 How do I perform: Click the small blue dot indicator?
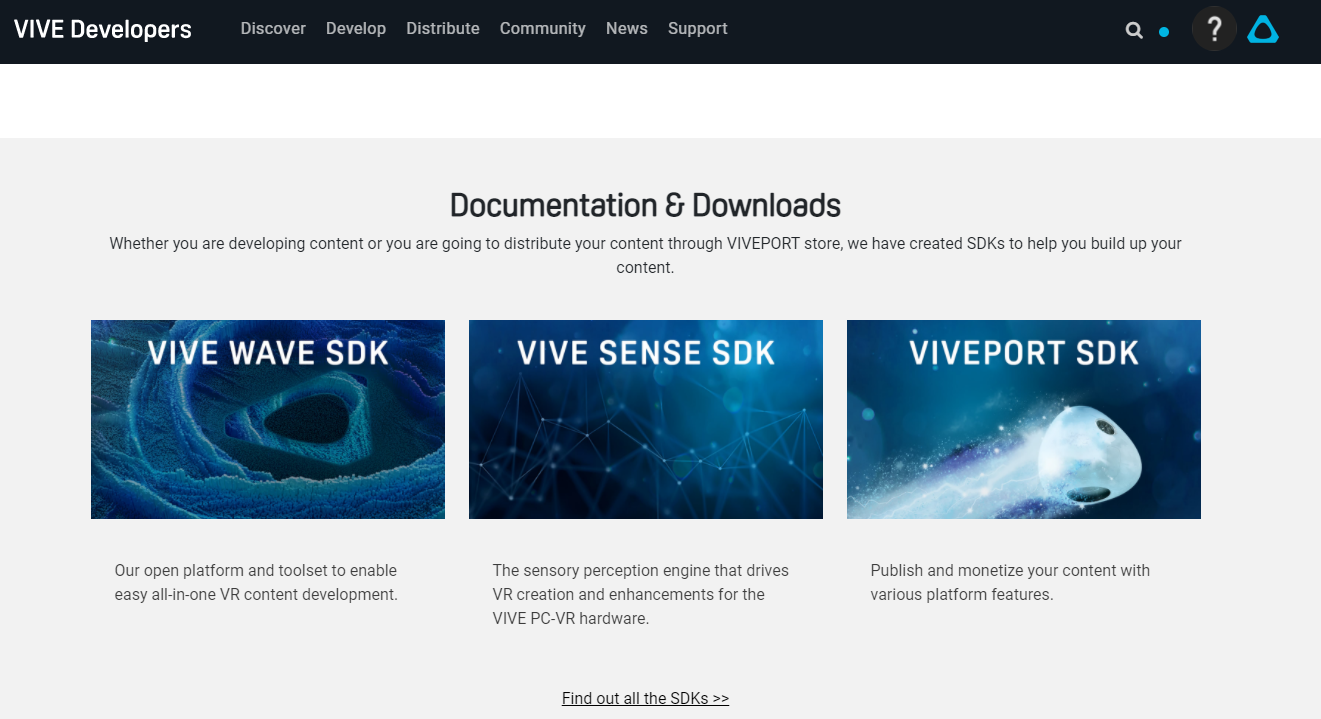(1164, 32)
